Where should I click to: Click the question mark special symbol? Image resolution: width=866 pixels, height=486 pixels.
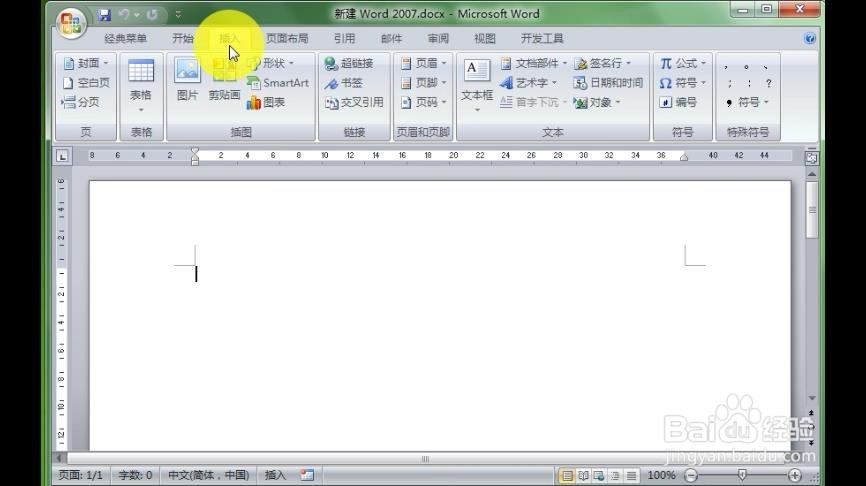tap(769, 83)
